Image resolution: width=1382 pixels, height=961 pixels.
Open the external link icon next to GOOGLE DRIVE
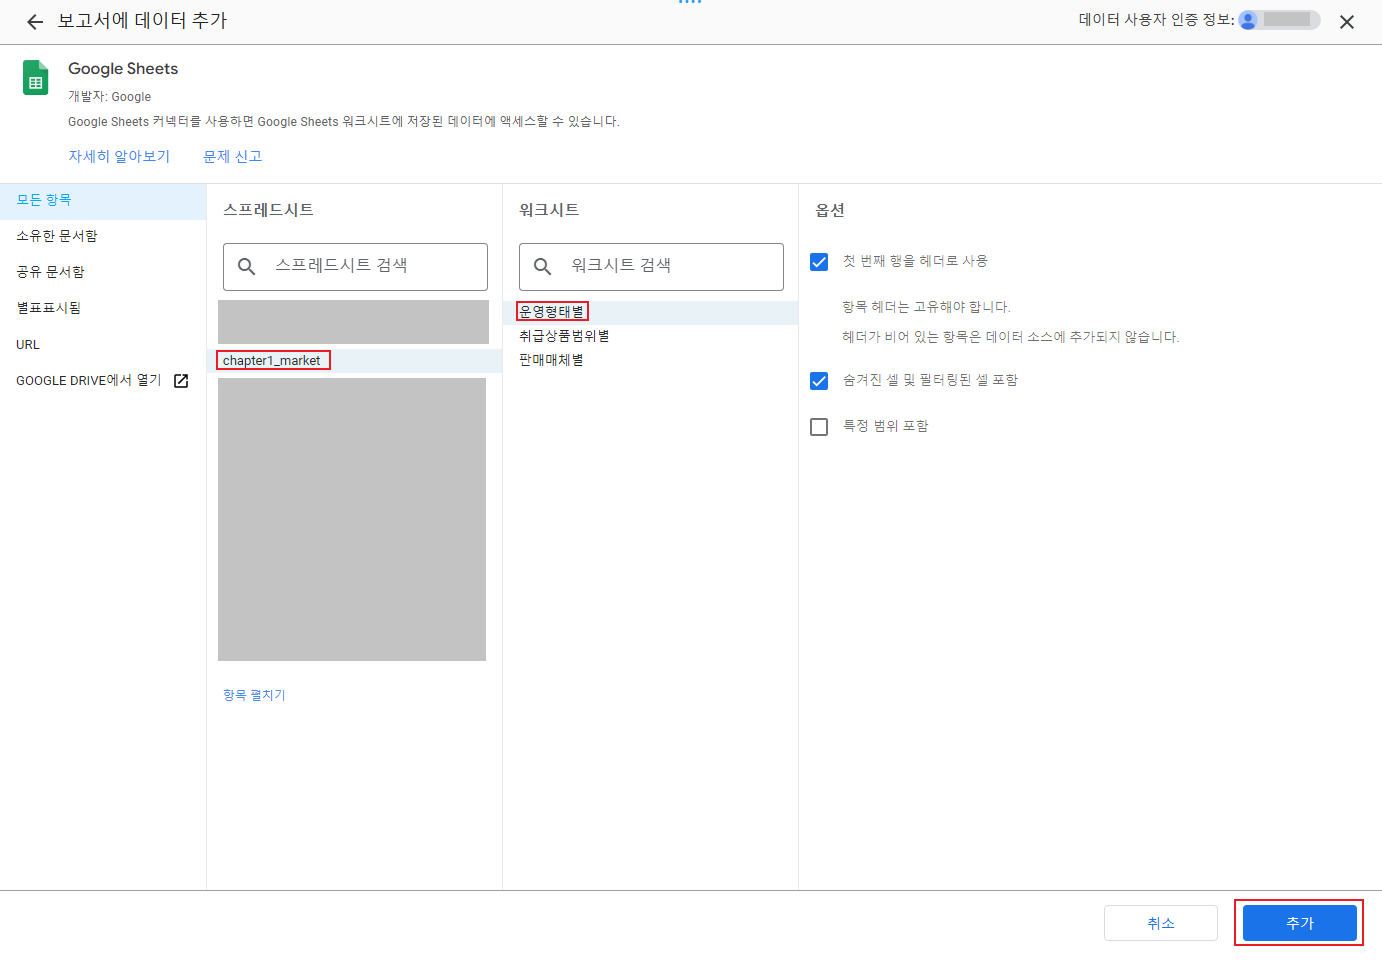(x=181, y=381)
